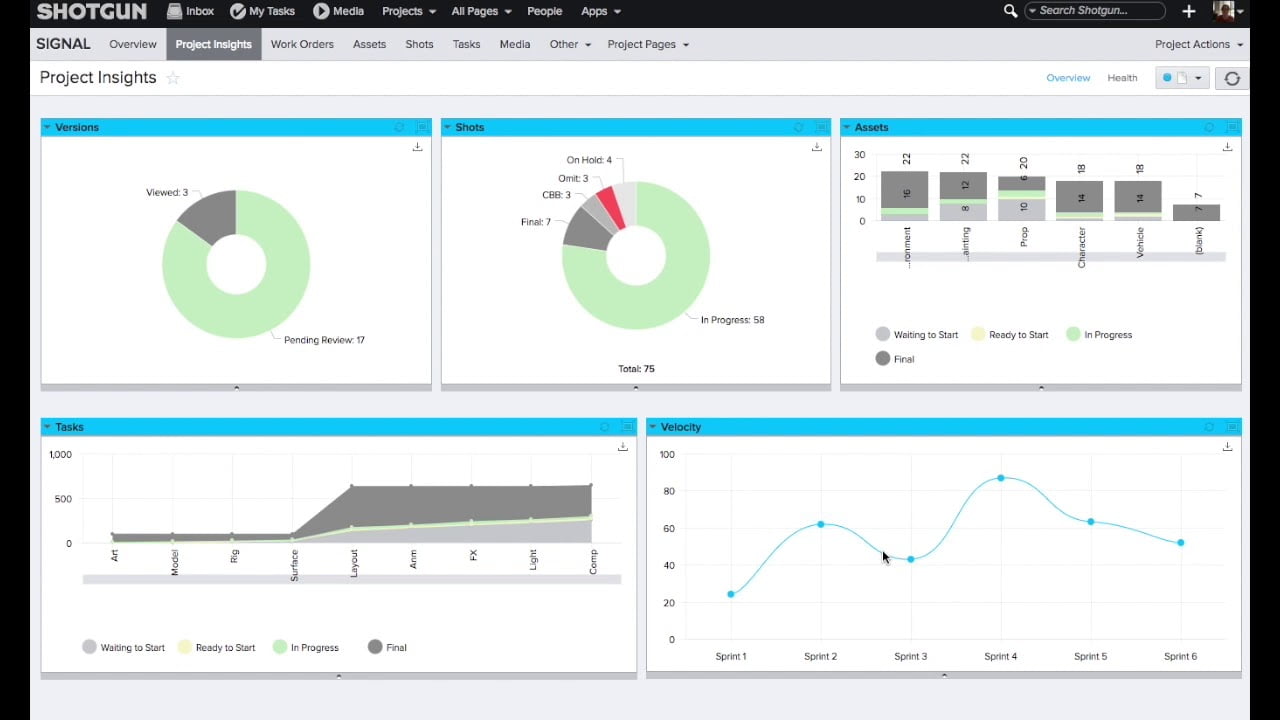Click the Health view link
1280x720 pixels.
1122,78
